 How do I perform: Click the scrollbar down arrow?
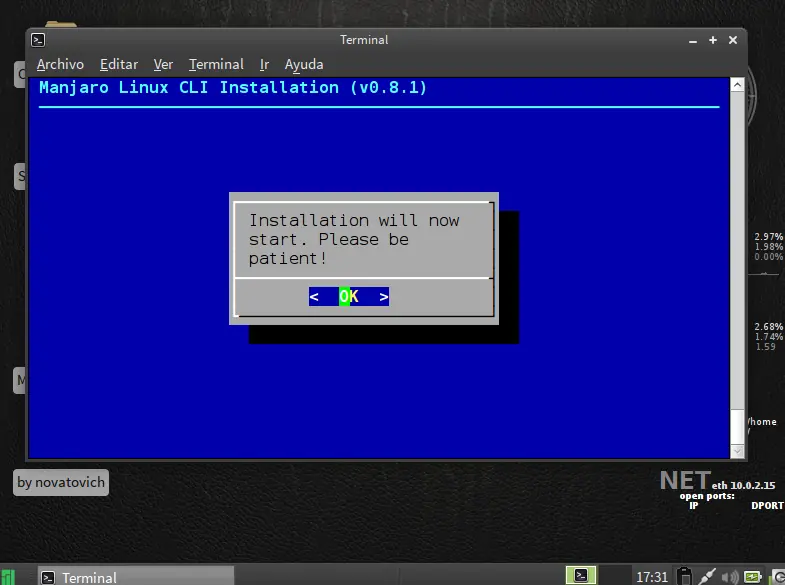(737, 451)
